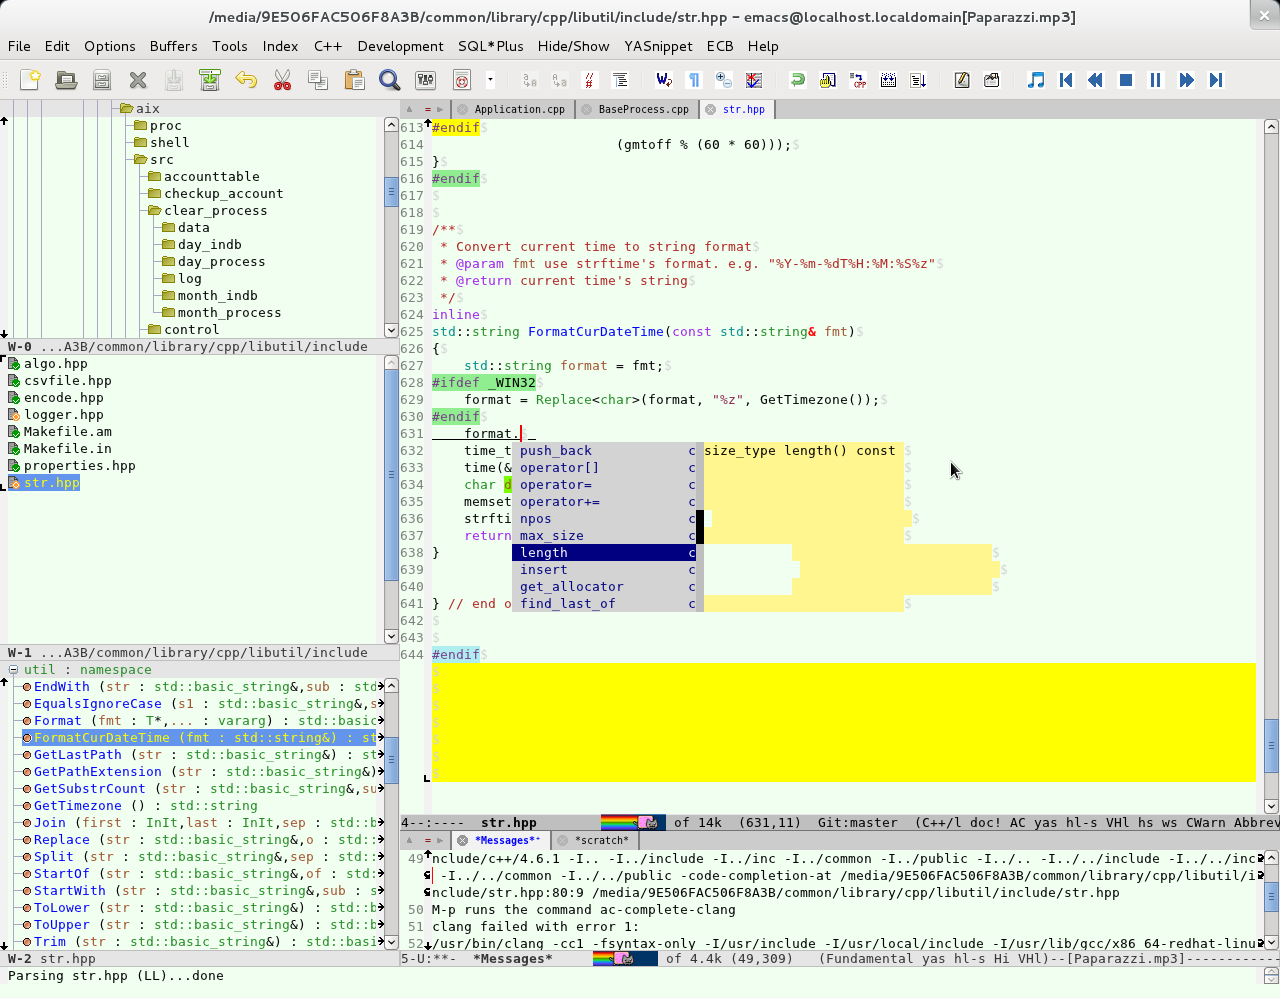This screenshot has height=998, width=1280.
Task: Stop music playback
Action: point(1126,80)
